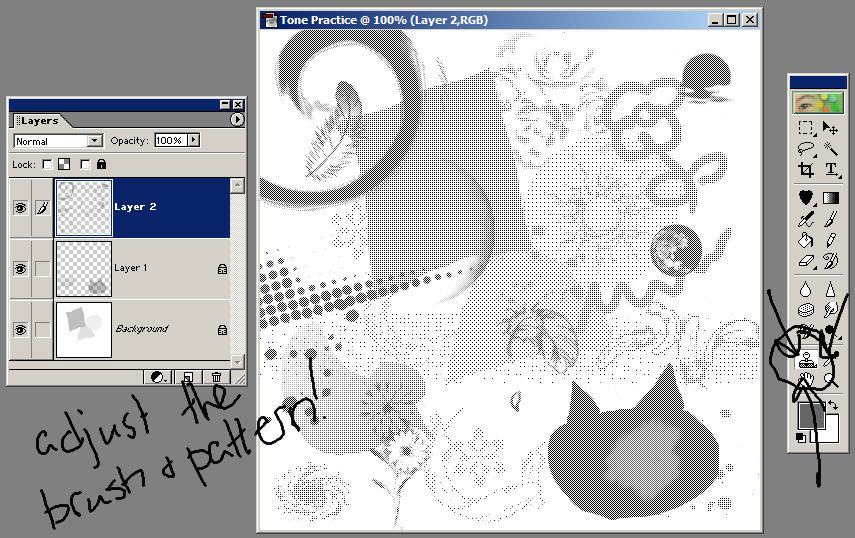The width and height of the screenshot is (855, 538).
Task: Select the Lasso tool
Action: (x=806, y=149)
